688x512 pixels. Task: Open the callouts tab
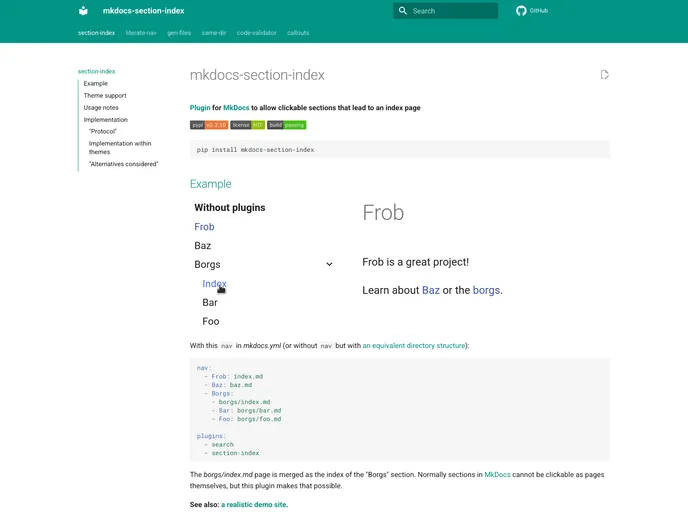click(298, 33)
